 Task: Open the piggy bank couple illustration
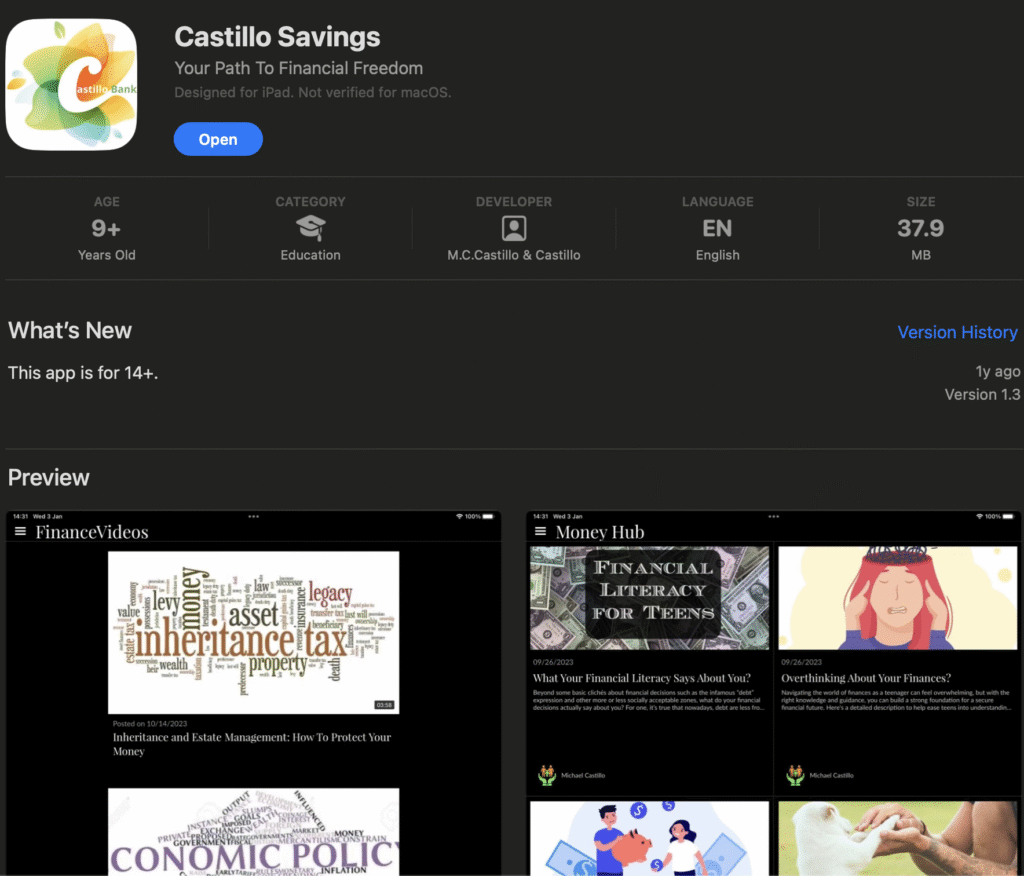[x=649, y=838]
